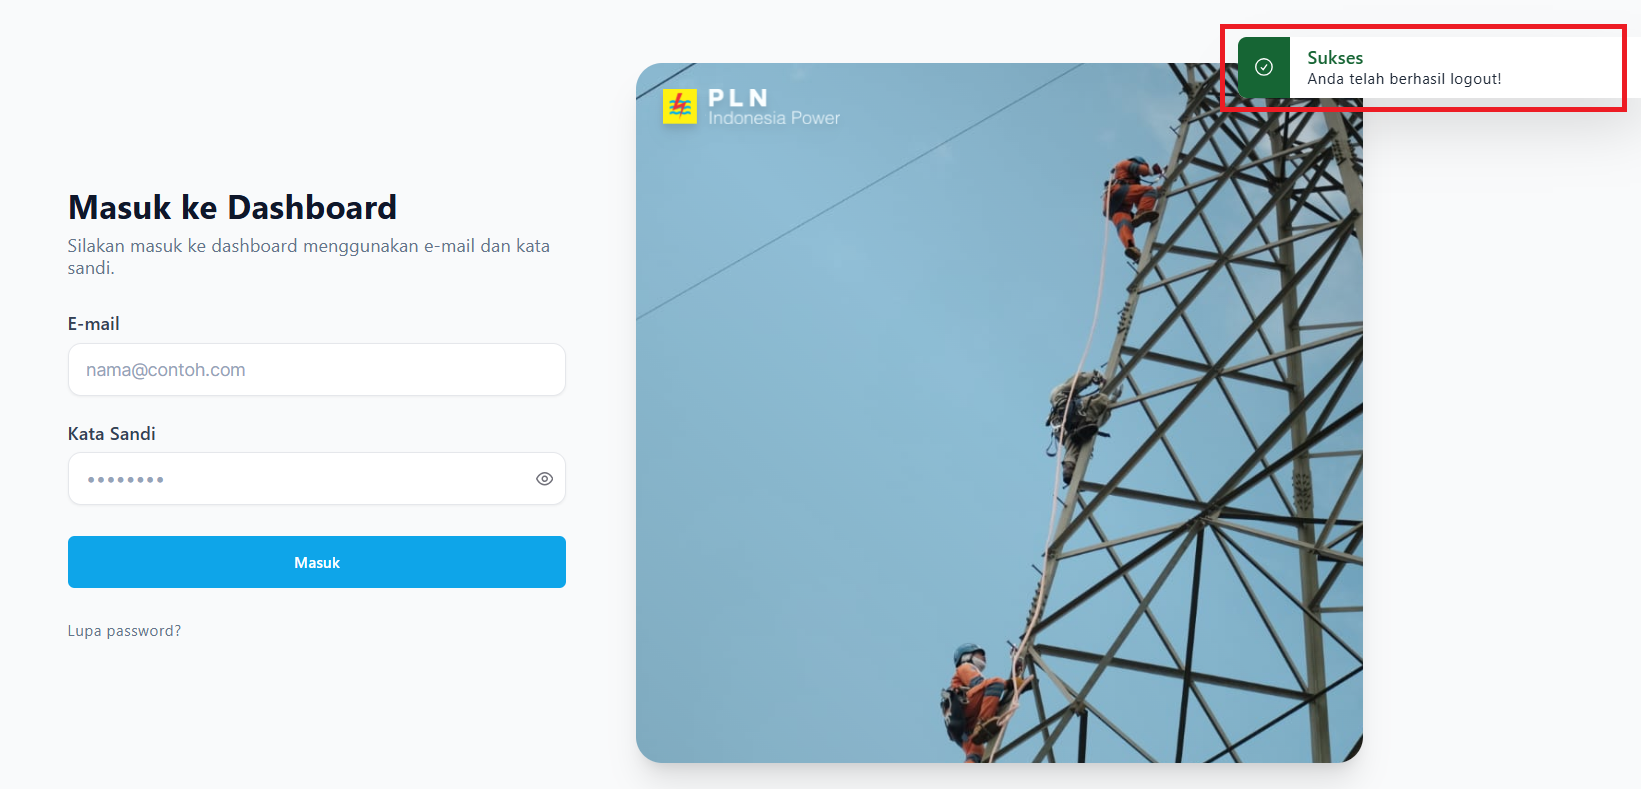Screen dimensions: 1641x789
Task: Click the topmost climbing worker in photo
Action: [x=1133, y=203]
